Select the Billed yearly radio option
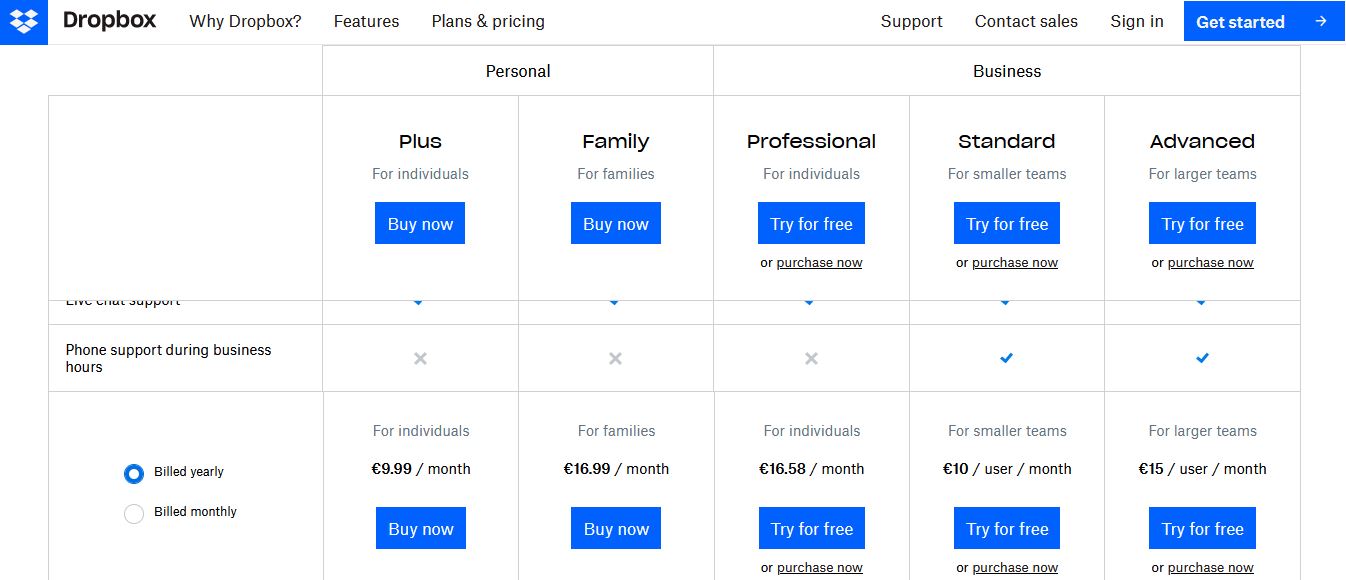1346x580 pixels. 134,473
